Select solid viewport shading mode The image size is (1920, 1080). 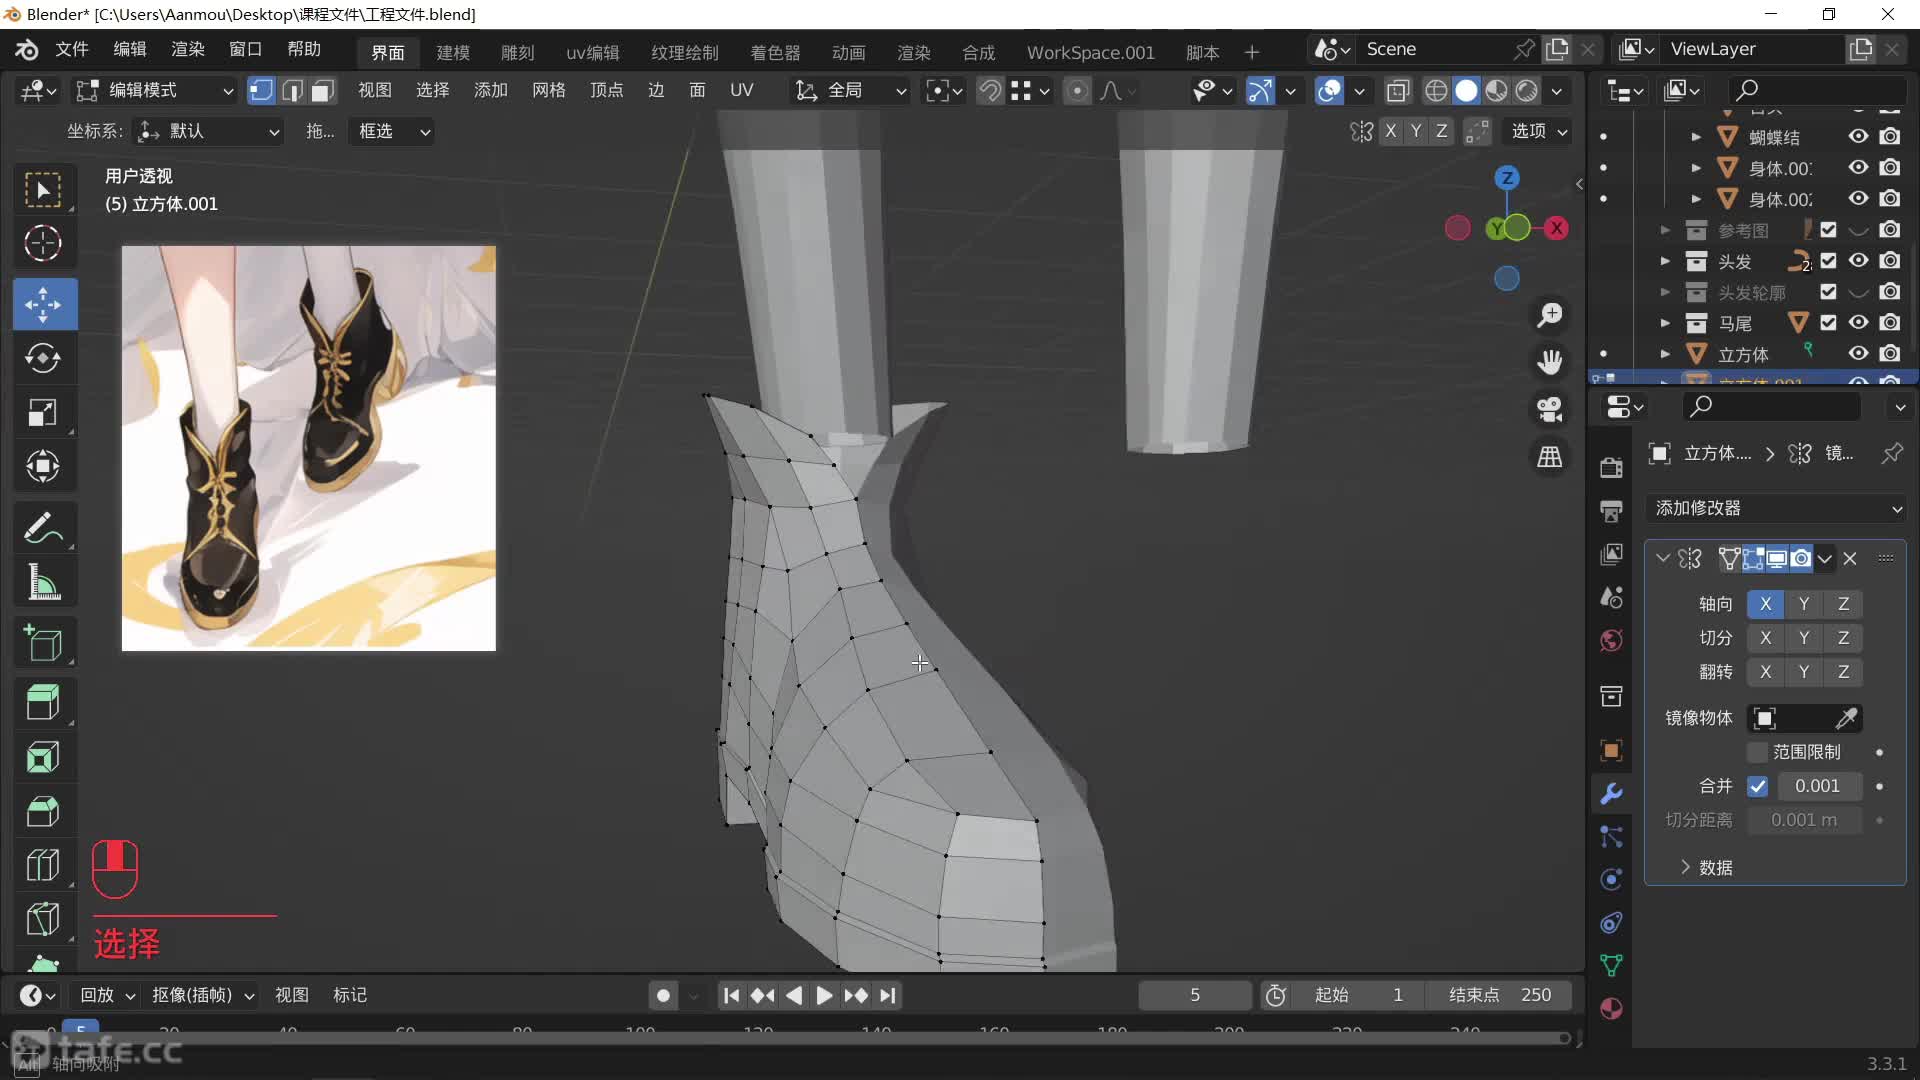[x=1466, y=91]
